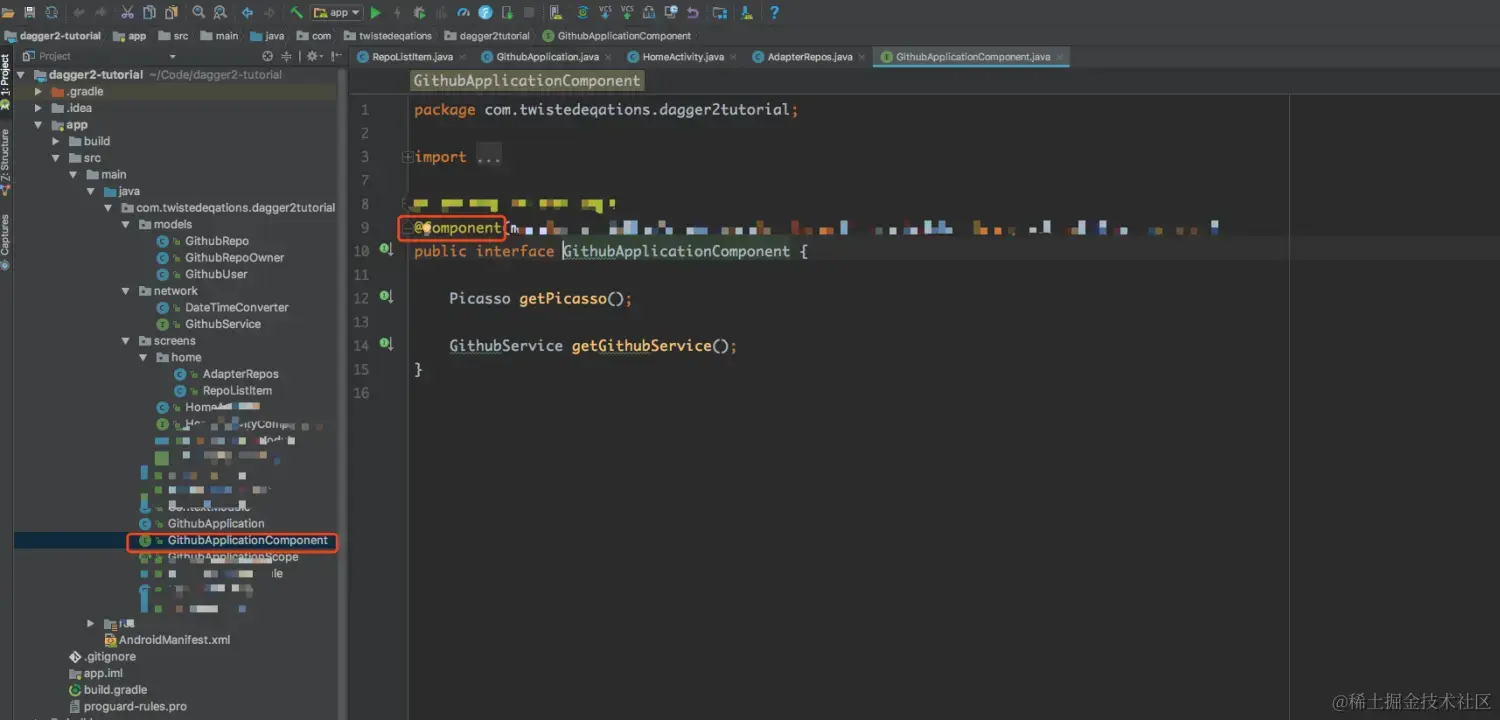Run app with the green play icon

[x=376, y=12]
